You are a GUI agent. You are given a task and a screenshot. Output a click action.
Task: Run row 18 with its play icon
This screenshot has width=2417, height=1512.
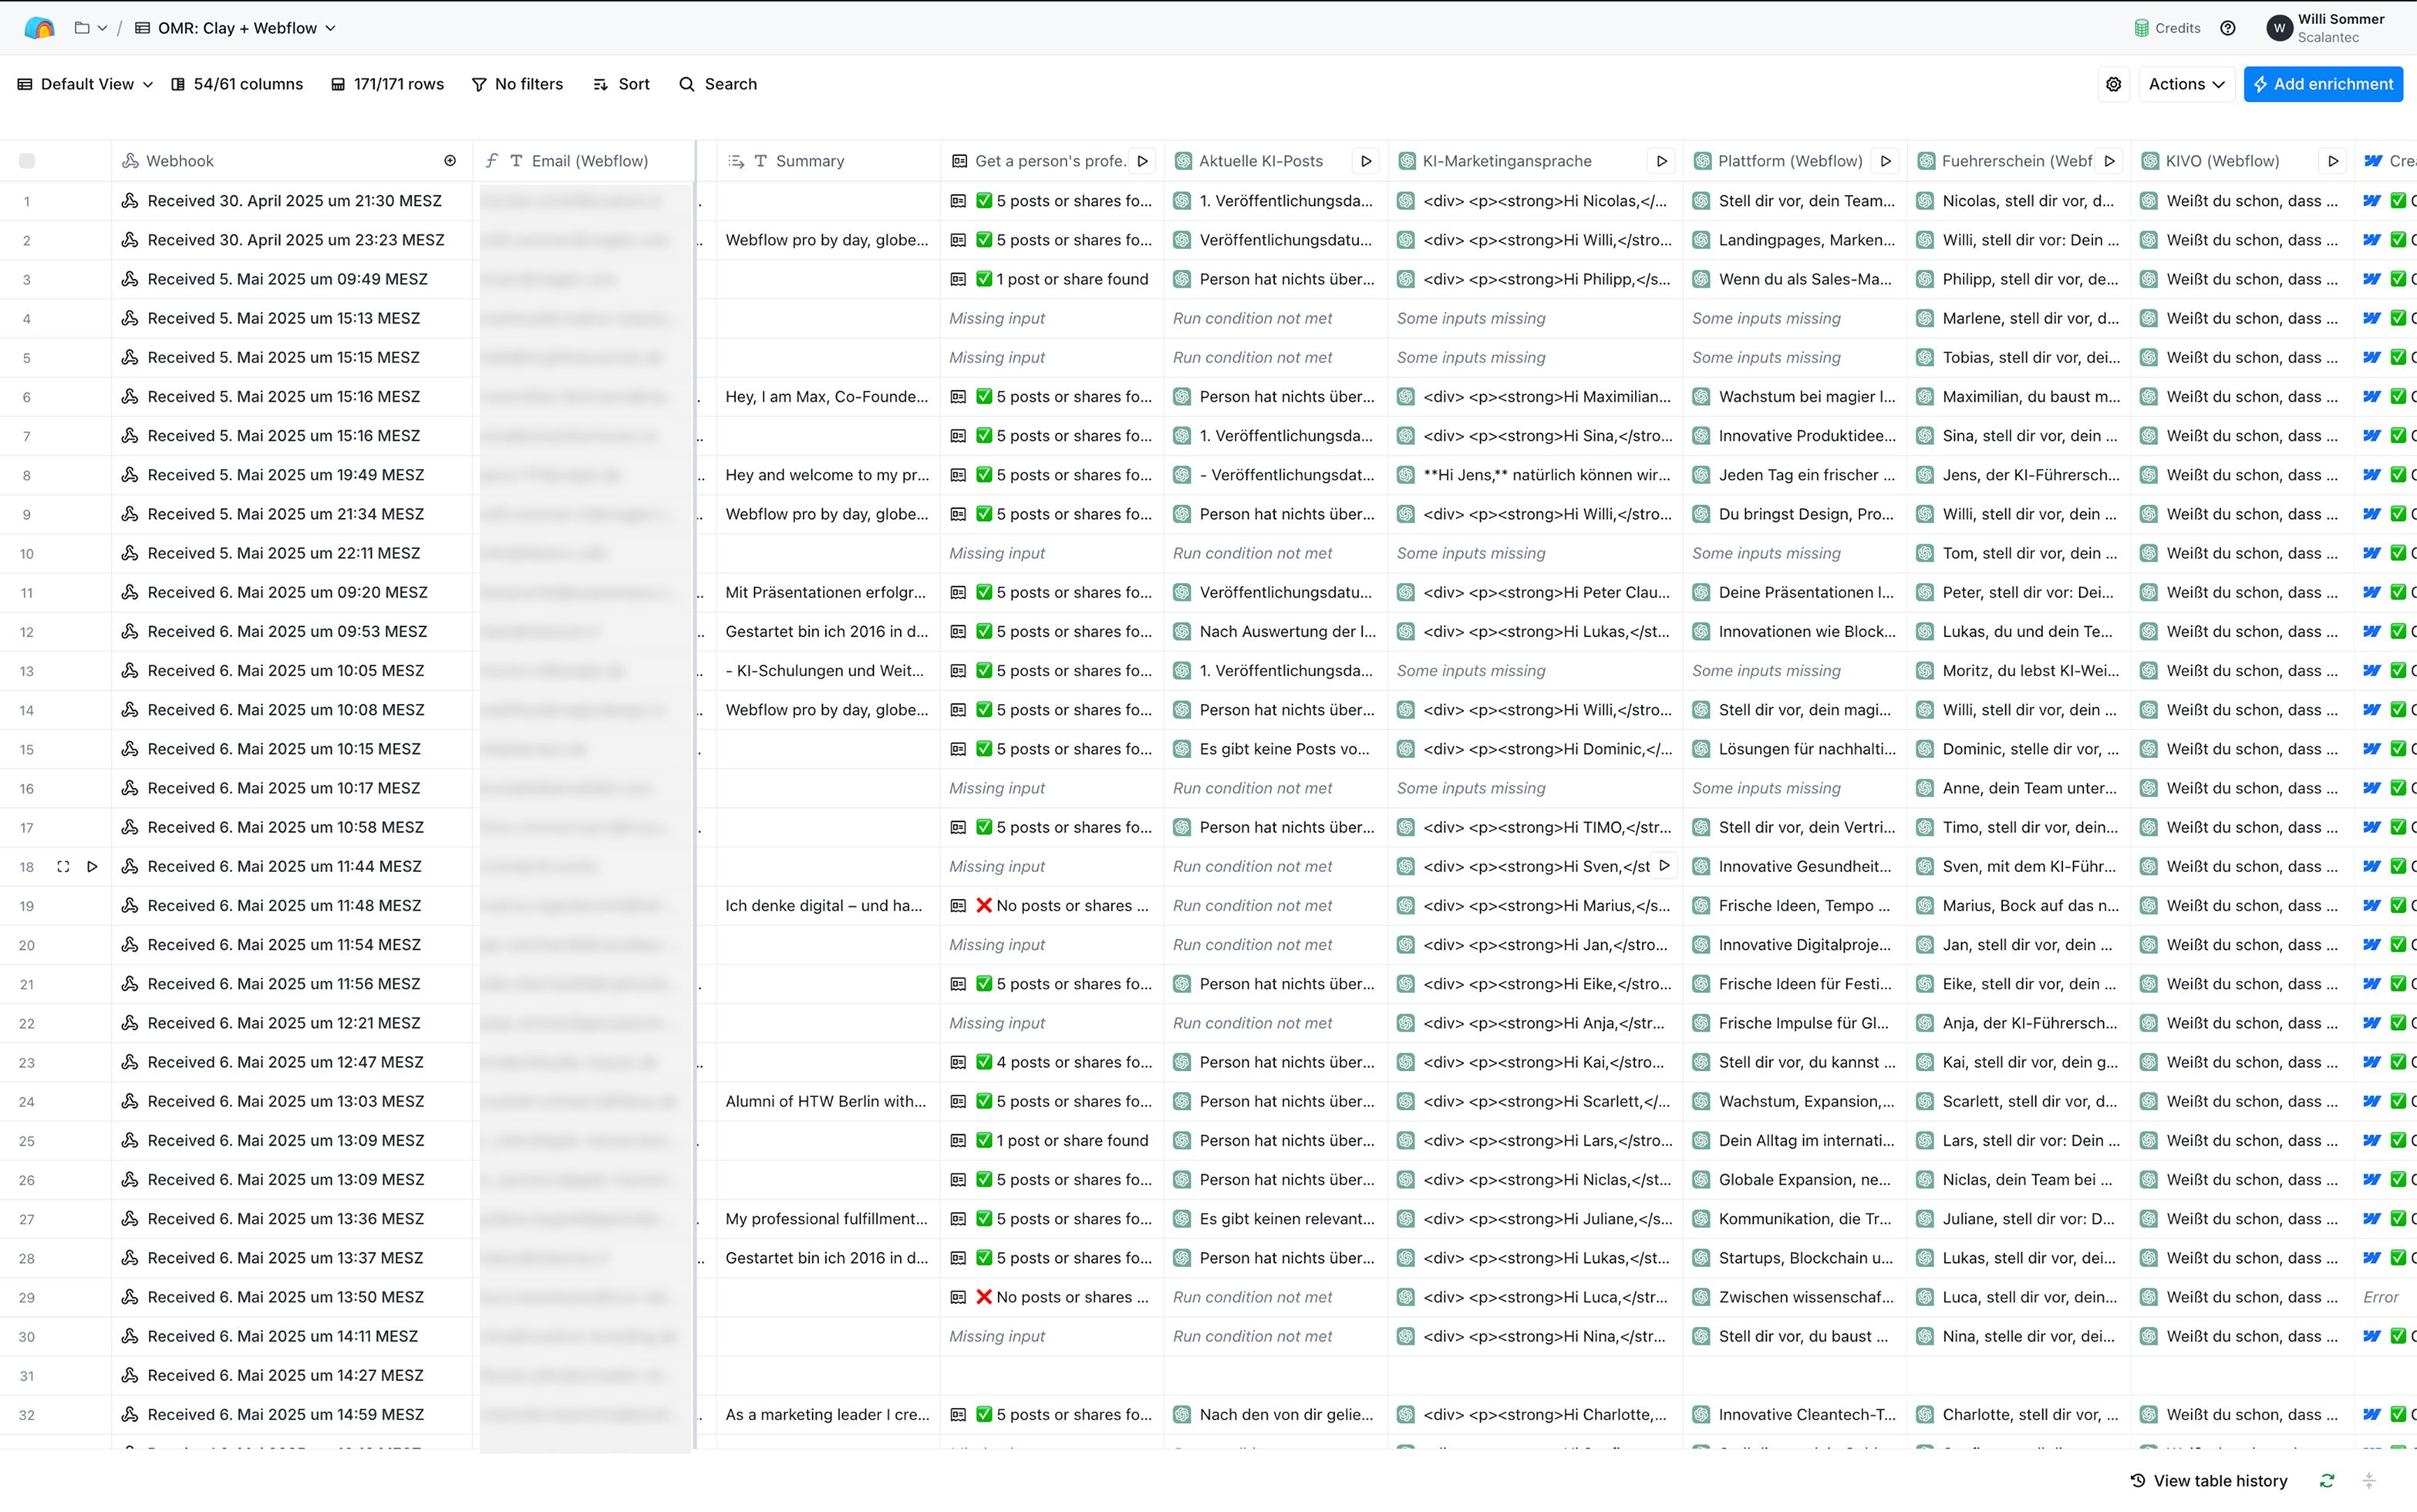click(92, 867)
